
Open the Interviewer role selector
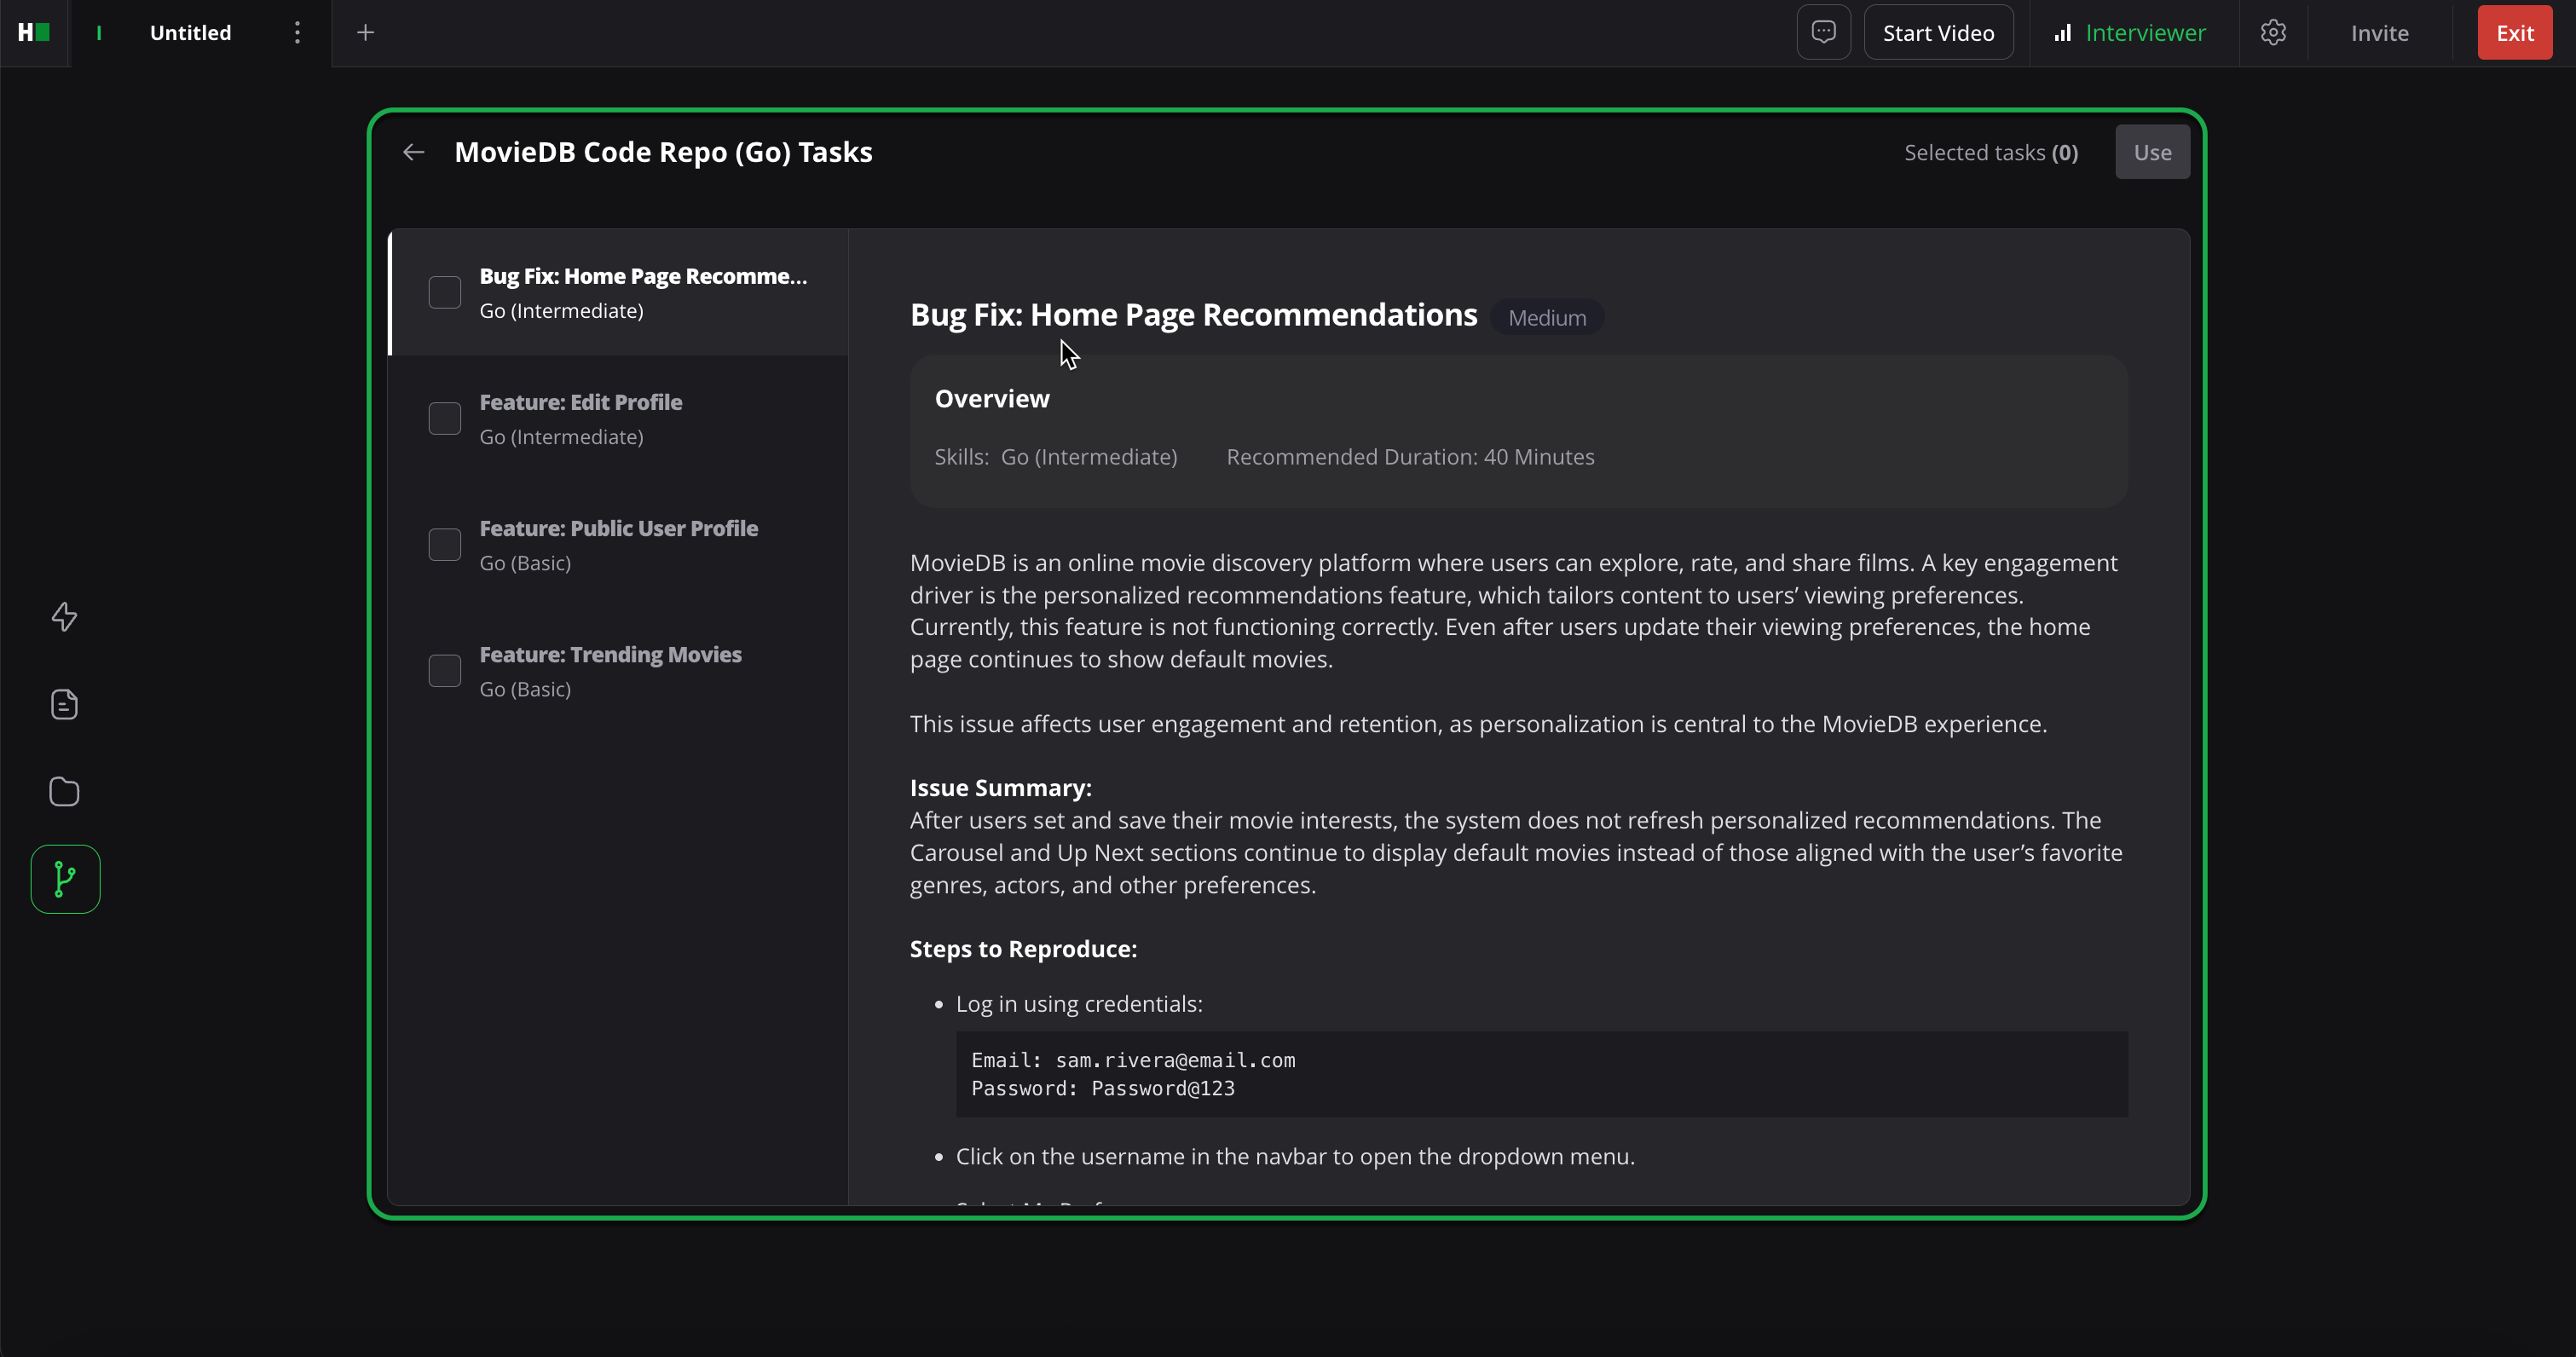coord(2129,33)
